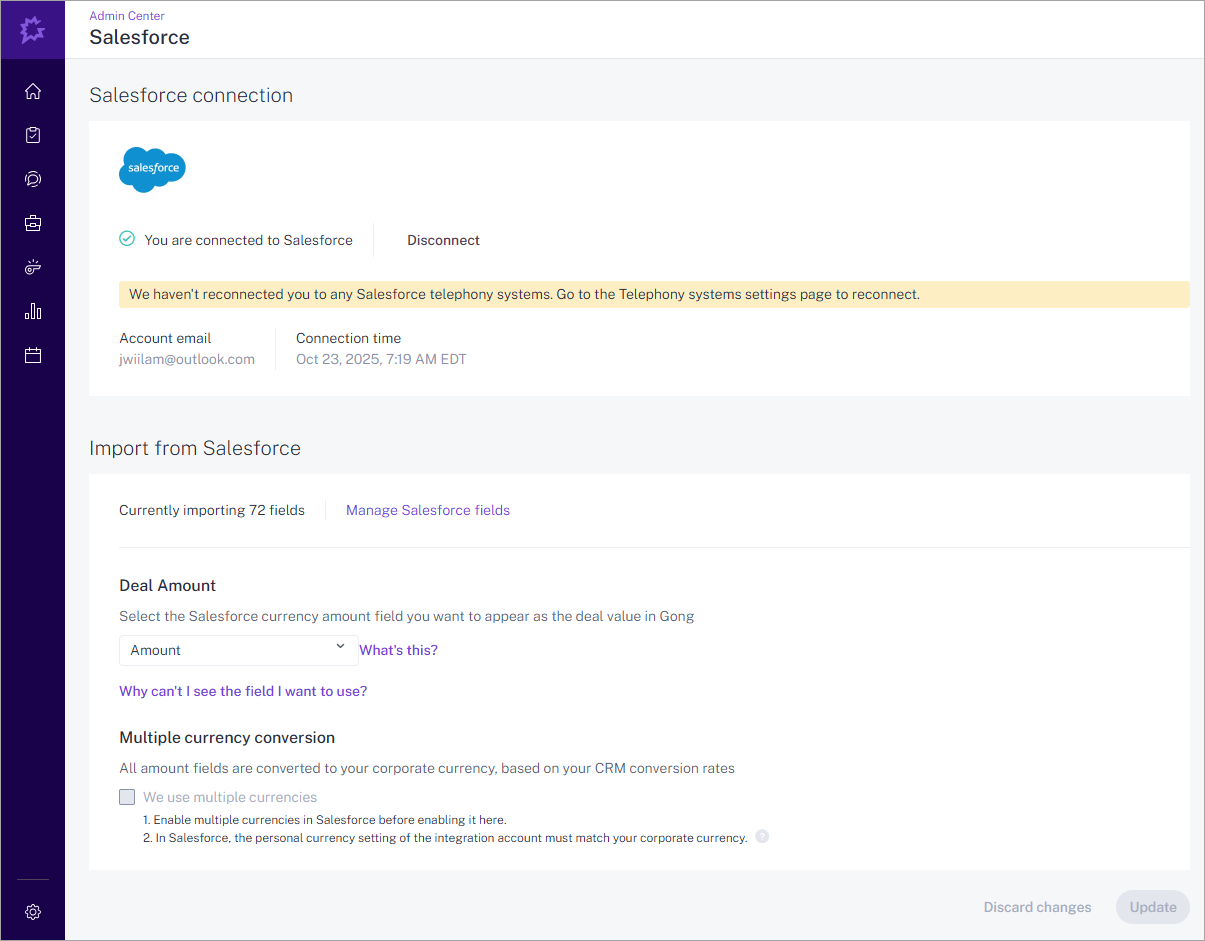The width and height of the screenshot is (1205, 941).
Task: Open the Home icon in sidebar
Action: click(33, 91)
